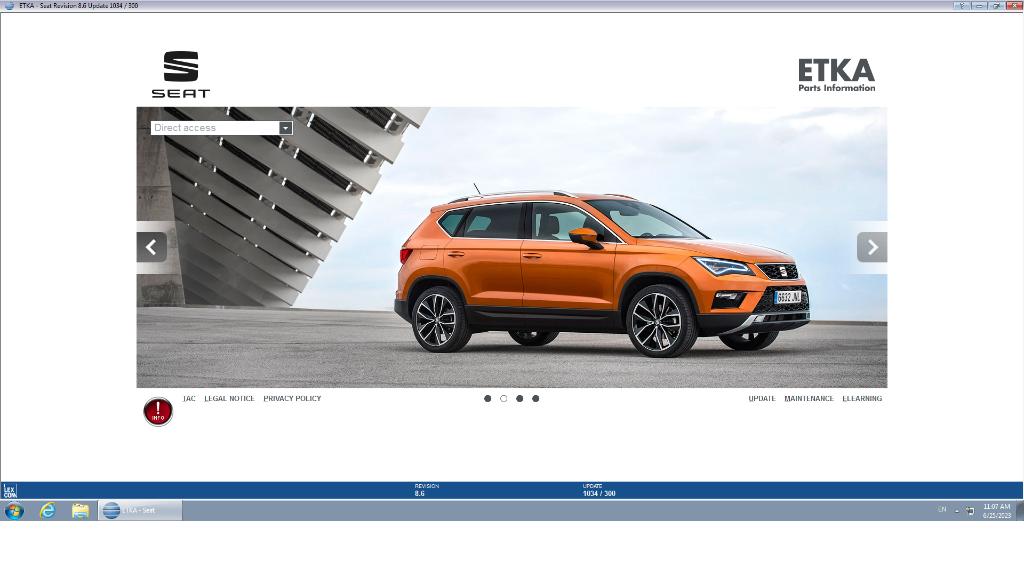The width and height of the screenshot is (1024, 568).
Task: Advance to the next slide with right arrow
Action: 872,247
